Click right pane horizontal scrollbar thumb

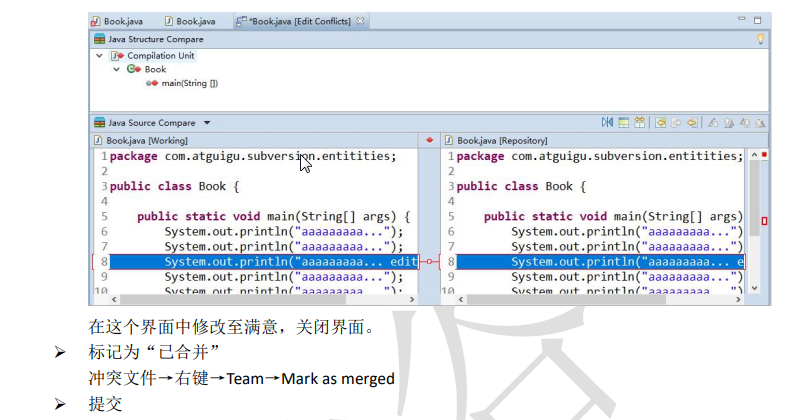(567, 299)
